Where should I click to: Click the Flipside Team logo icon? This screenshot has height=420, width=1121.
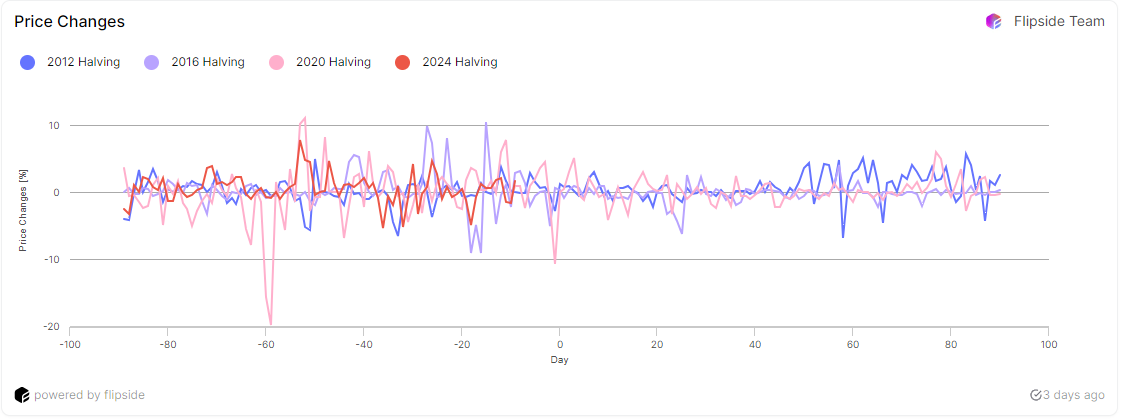pyautogui.click(x=993, y=21)
